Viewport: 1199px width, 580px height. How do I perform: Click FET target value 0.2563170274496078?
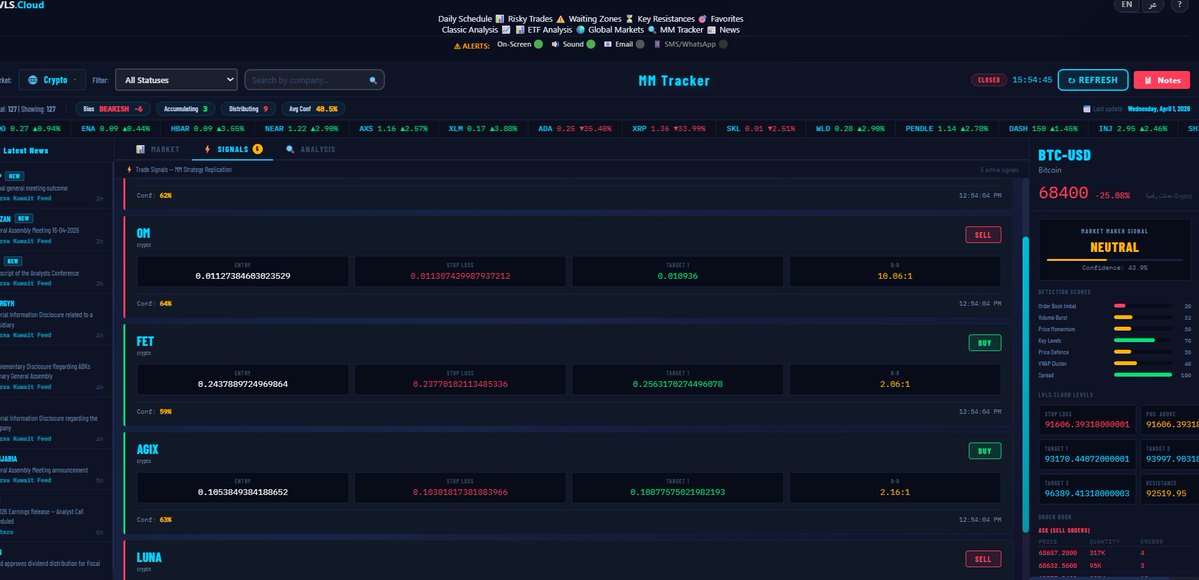pyautogui.click(x=677, y=383)
